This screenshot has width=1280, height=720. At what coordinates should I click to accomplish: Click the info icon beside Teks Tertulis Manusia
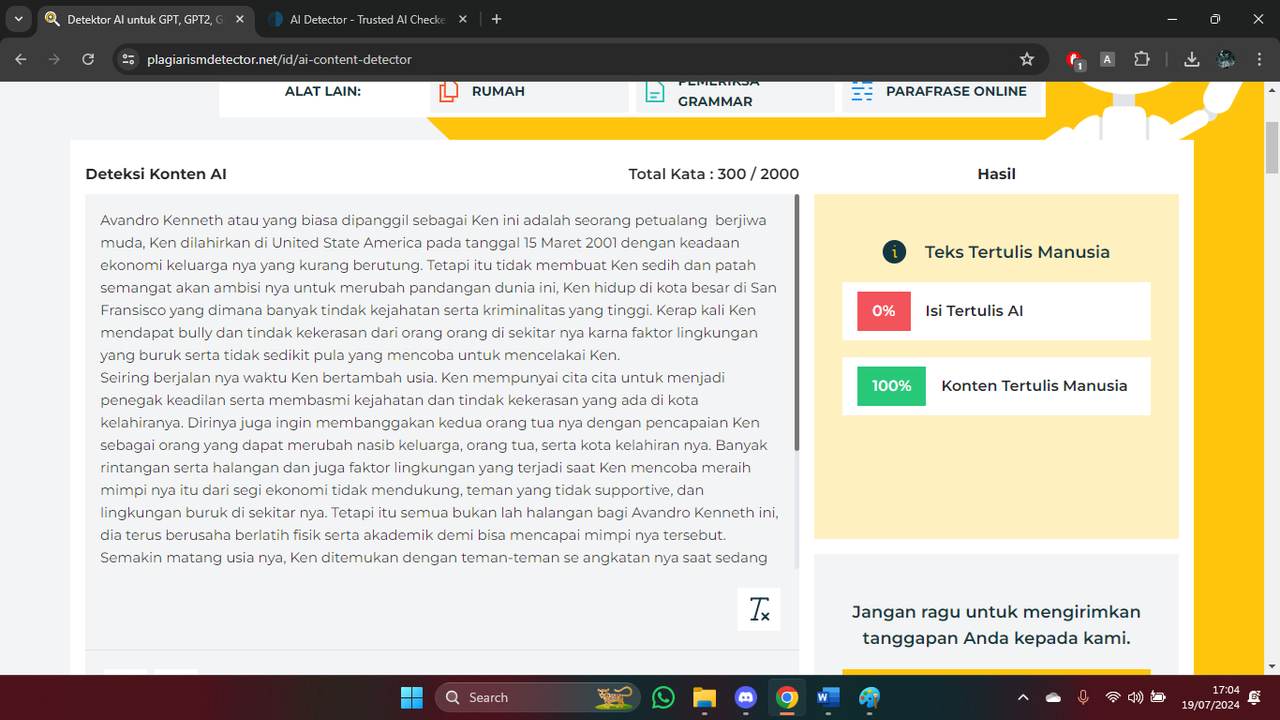pos(894,252)
